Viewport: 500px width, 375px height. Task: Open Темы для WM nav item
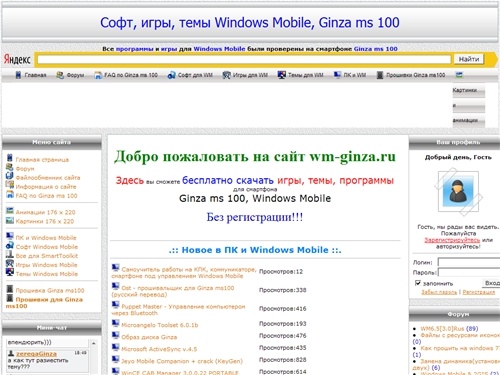305,75
